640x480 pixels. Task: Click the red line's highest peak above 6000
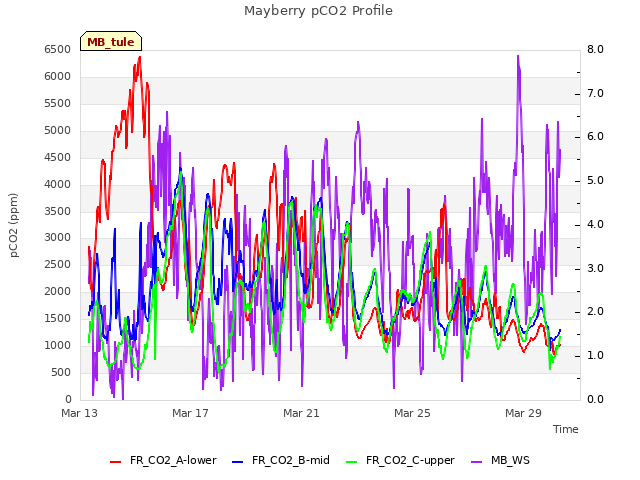140,58
